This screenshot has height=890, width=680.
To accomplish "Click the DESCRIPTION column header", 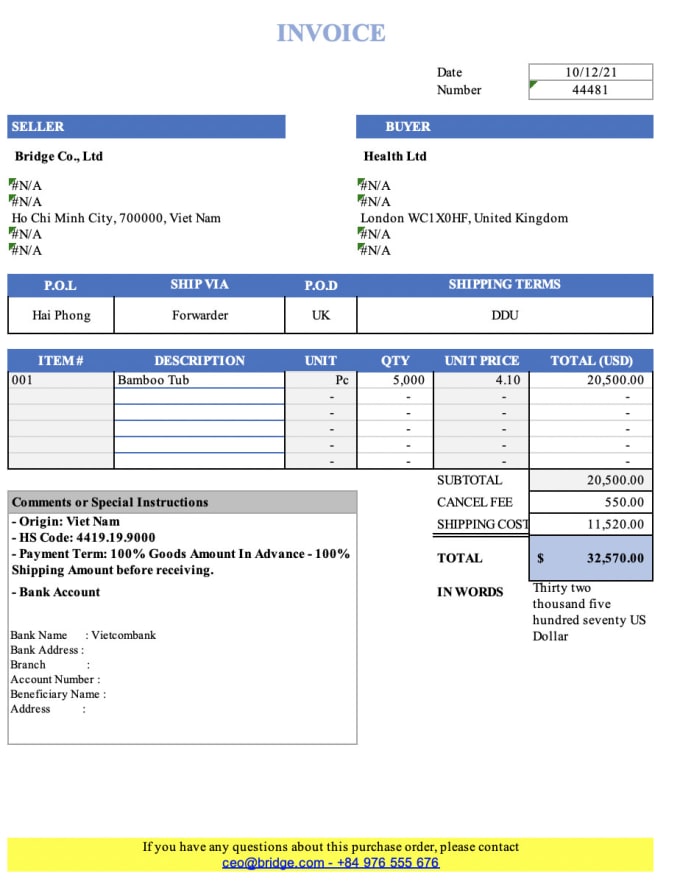I will [200, 360].
